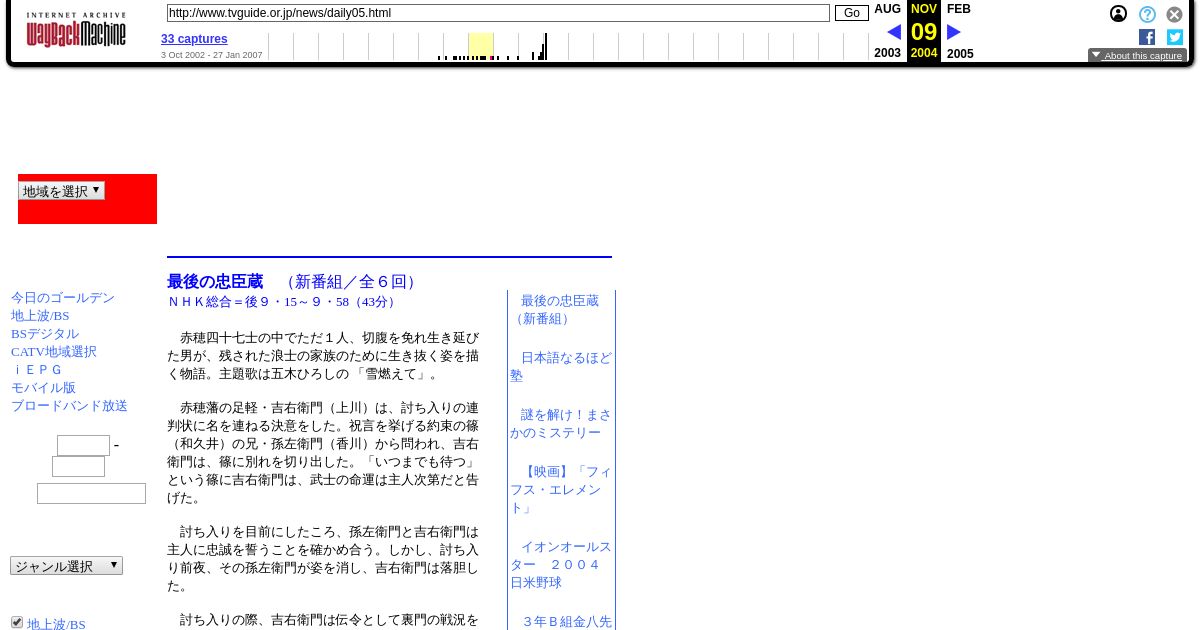Click the Wayback Machine logo
This screenshot has width=1200, height=630.
76,31
